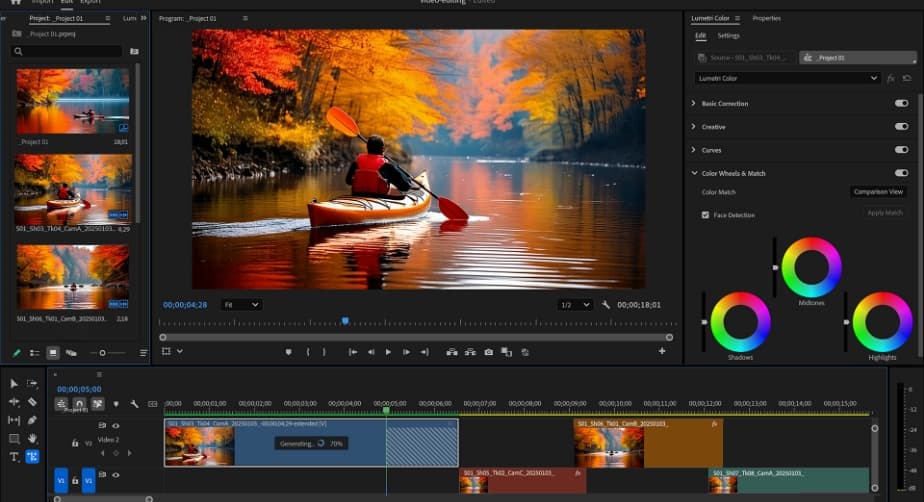Image resolution: width=924 pixels, height=502 pixels.
Task: Toggle timeline snapping magnet icon
Action: pyautogui.click(x=79, y=404)
